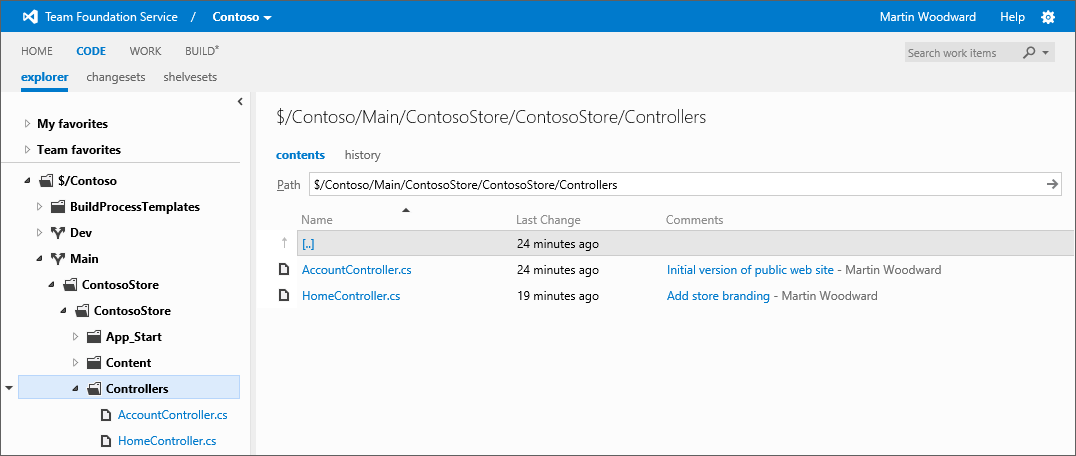Click the BuildProcessTemplates folder icon
The height and width of the screenshot is (456, 1076).
58,207
